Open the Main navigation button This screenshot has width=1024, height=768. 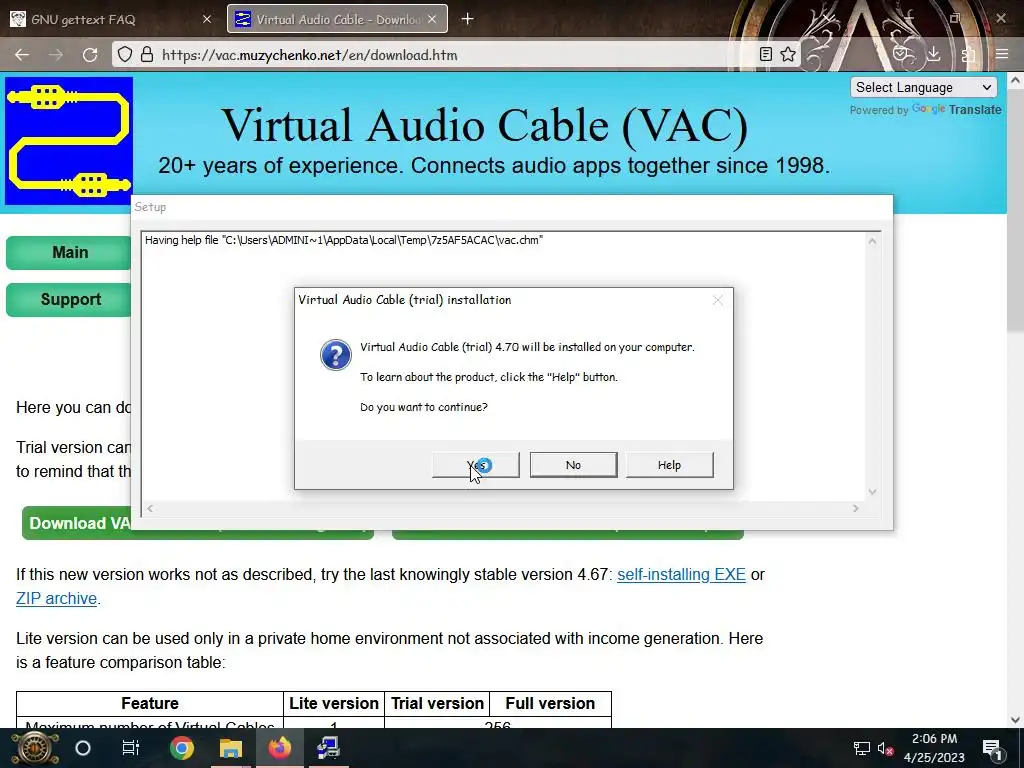(69, 253)
